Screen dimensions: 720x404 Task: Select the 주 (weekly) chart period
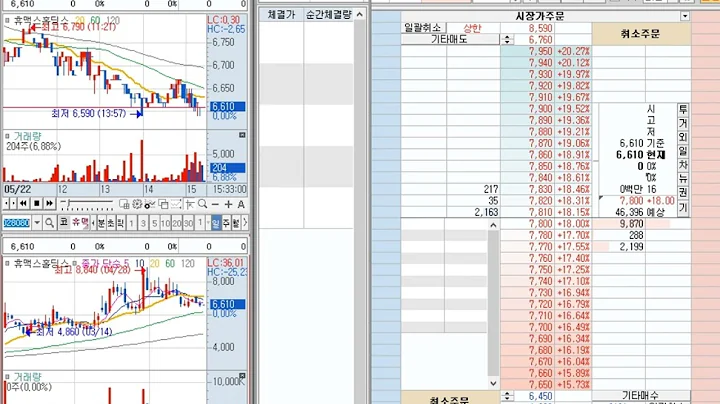tap(226, 223)
